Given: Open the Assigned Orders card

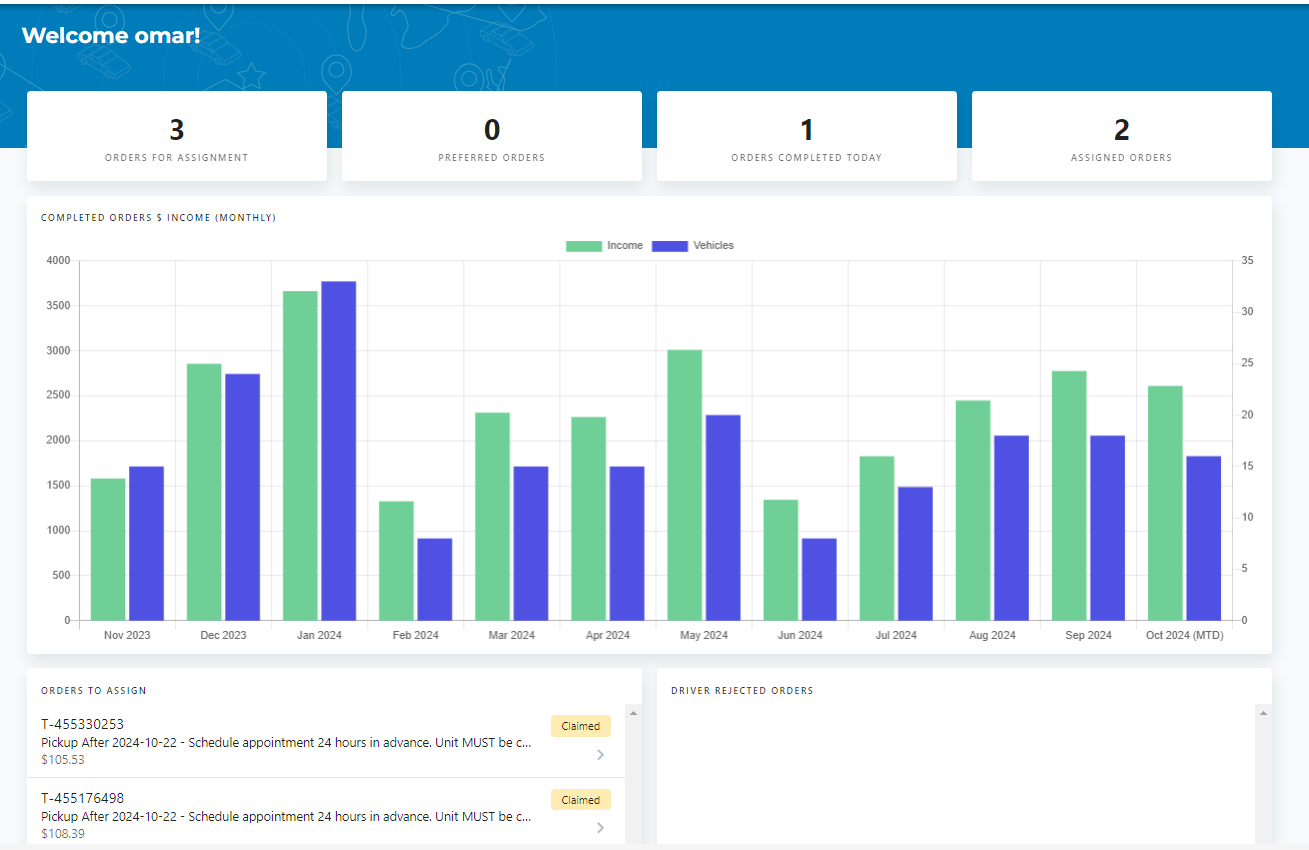Looking at the screenshot, I should [1122, 137].
